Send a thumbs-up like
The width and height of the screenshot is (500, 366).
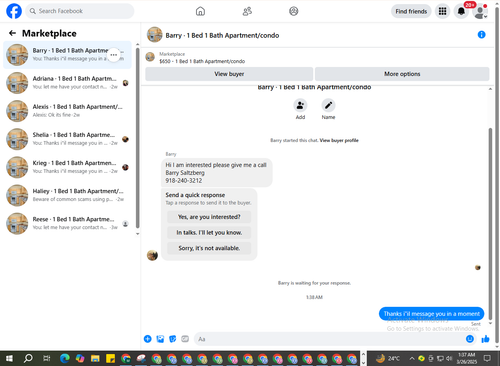[x=485, y=339]
